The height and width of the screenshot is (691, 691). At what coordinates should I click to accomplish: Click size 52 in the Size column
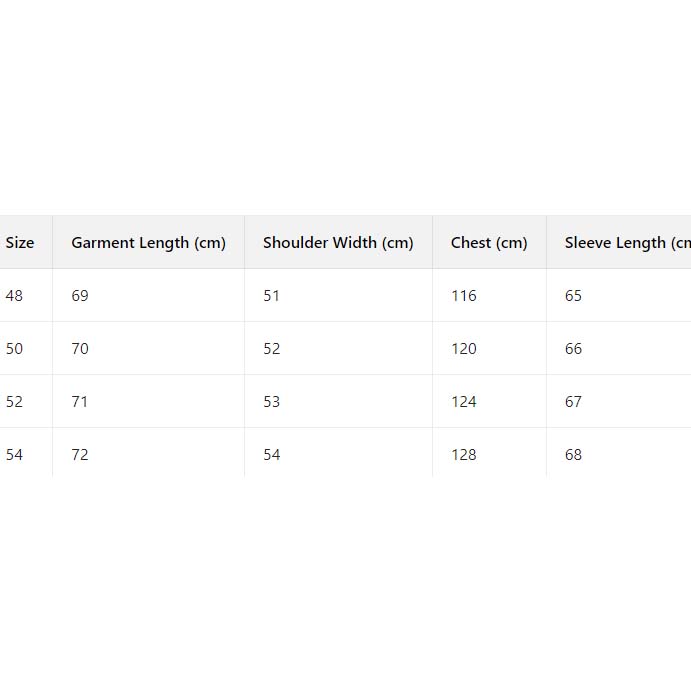pos(15,402)
